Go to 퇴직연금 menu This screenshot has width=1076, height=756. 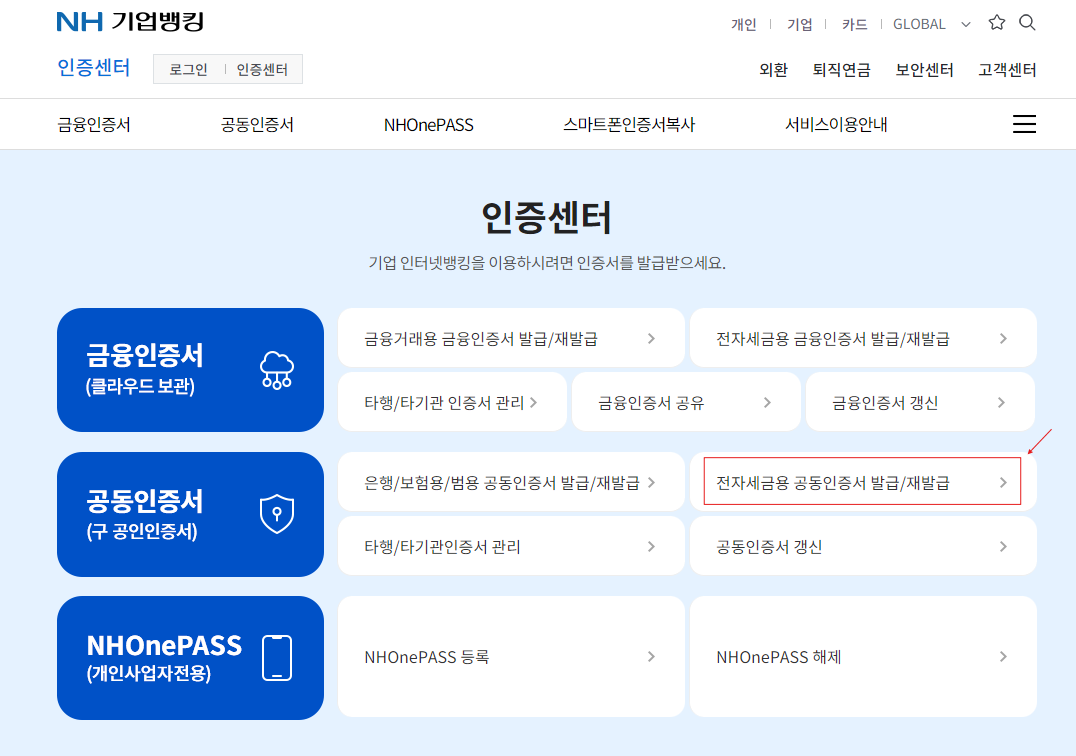[x=841, y=70]
